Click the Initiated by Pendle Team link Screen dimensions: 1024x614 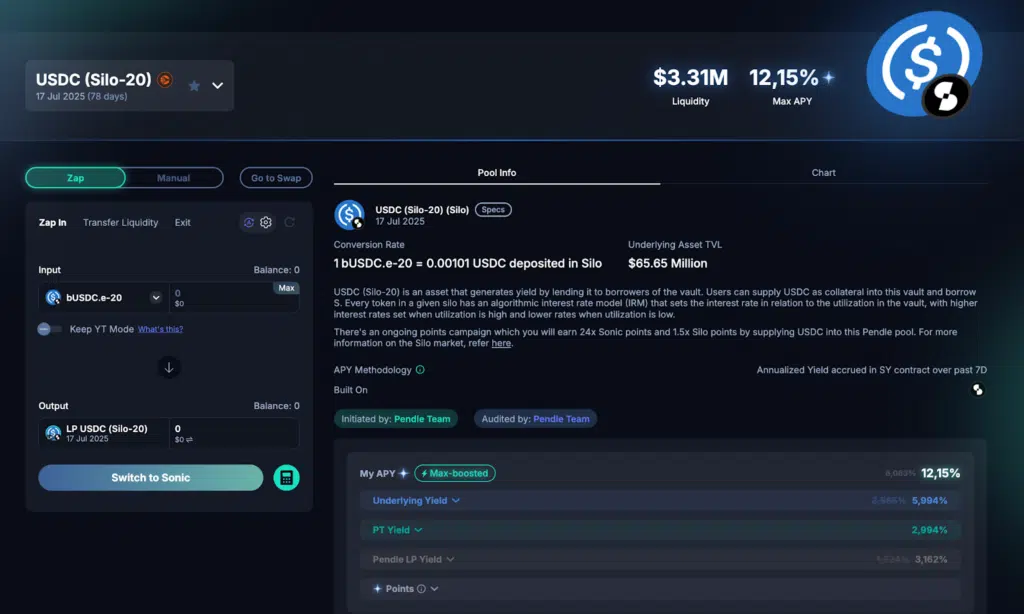396,419
